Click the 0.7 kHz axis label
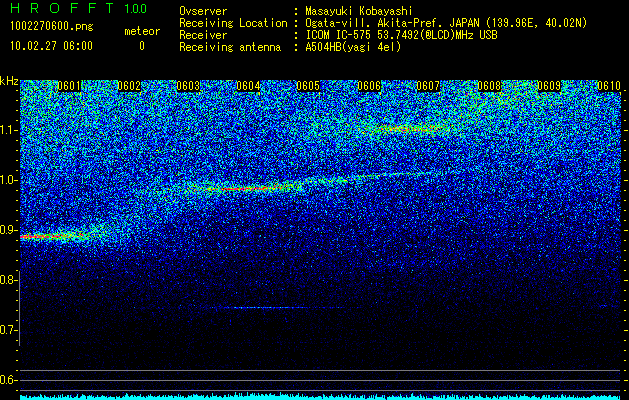 (9, 330)
